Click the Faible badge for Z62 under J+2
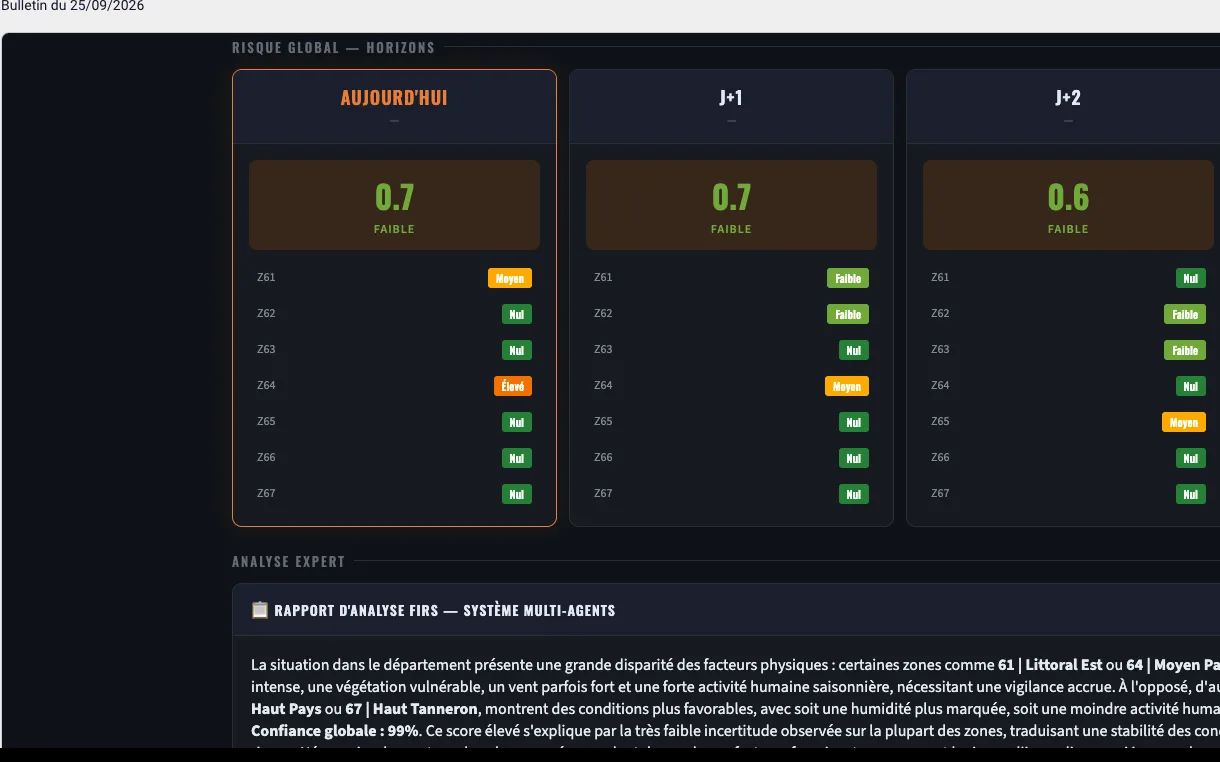Screen dimensions: 1220x762 coord(1185,314)
